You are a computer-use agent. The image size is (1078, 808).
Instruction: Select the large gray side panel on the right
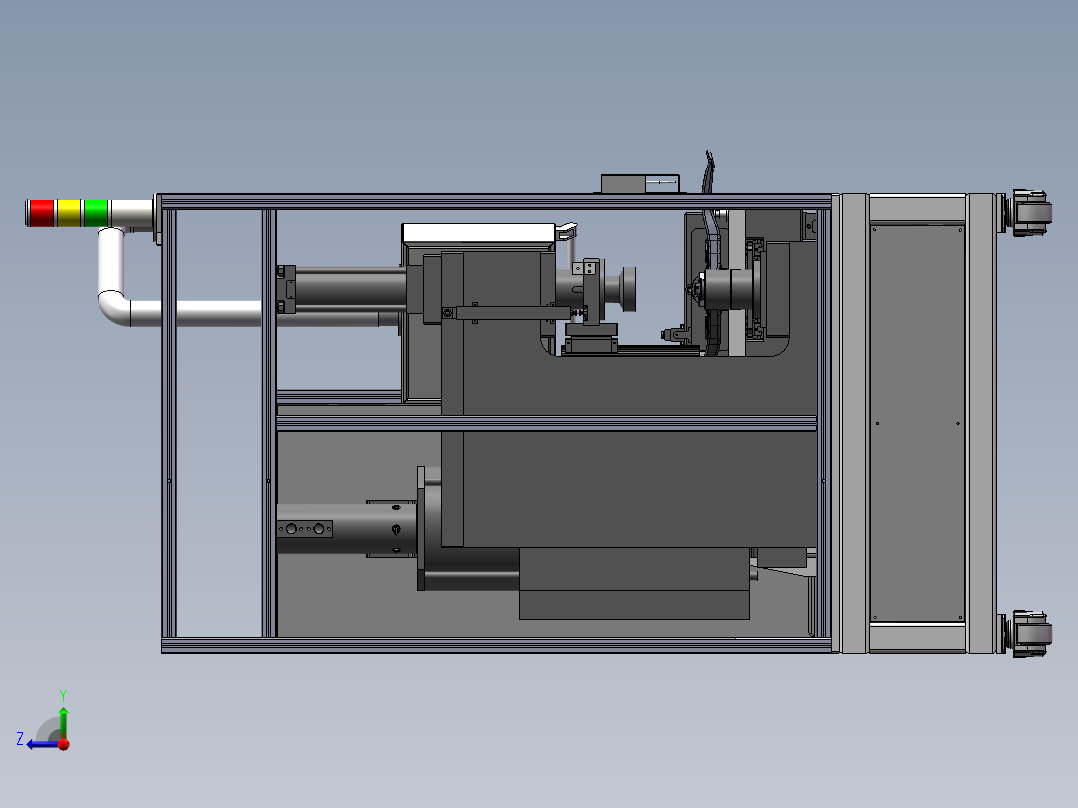(917, 423)
